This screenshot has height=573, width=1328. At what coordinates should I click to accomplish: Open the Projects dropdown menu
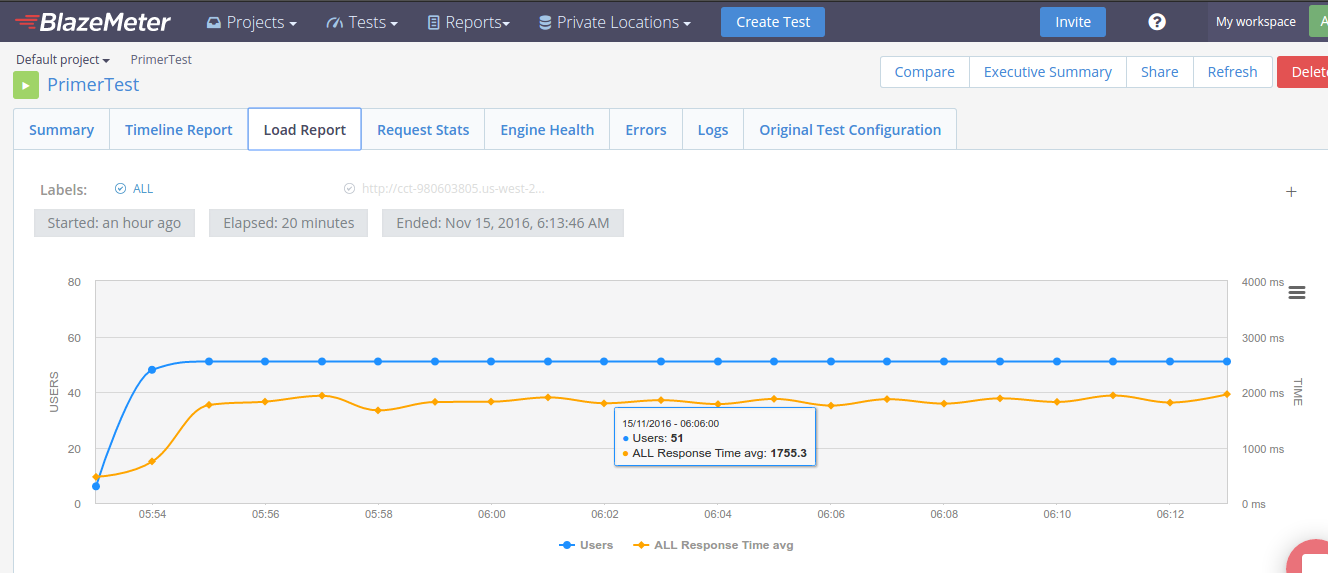click(251, 22)
